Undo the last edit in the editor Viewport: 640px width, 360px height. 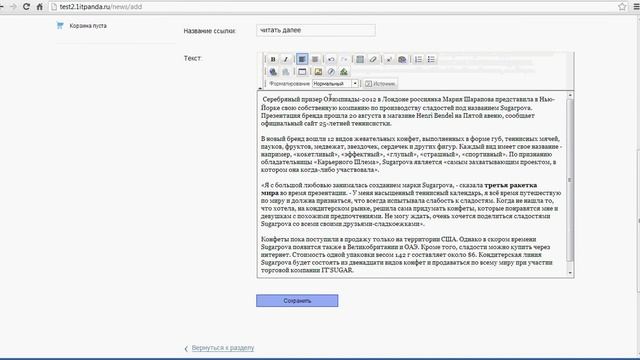(331, 60)
